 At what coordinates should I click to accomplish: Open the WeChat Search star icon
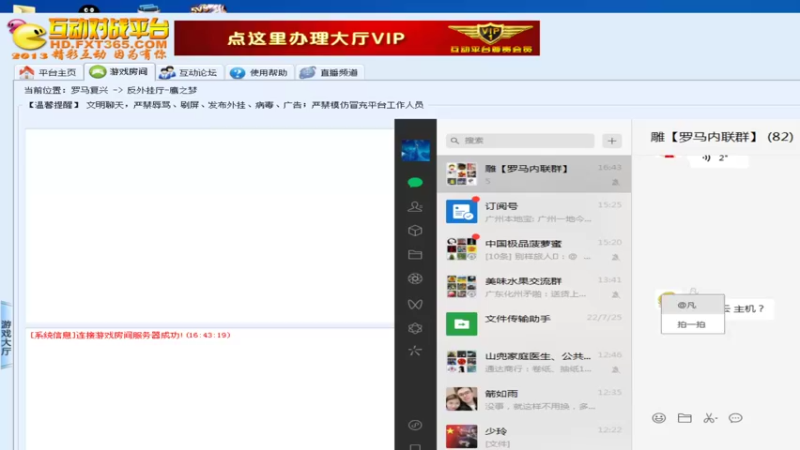coord(415,351)
